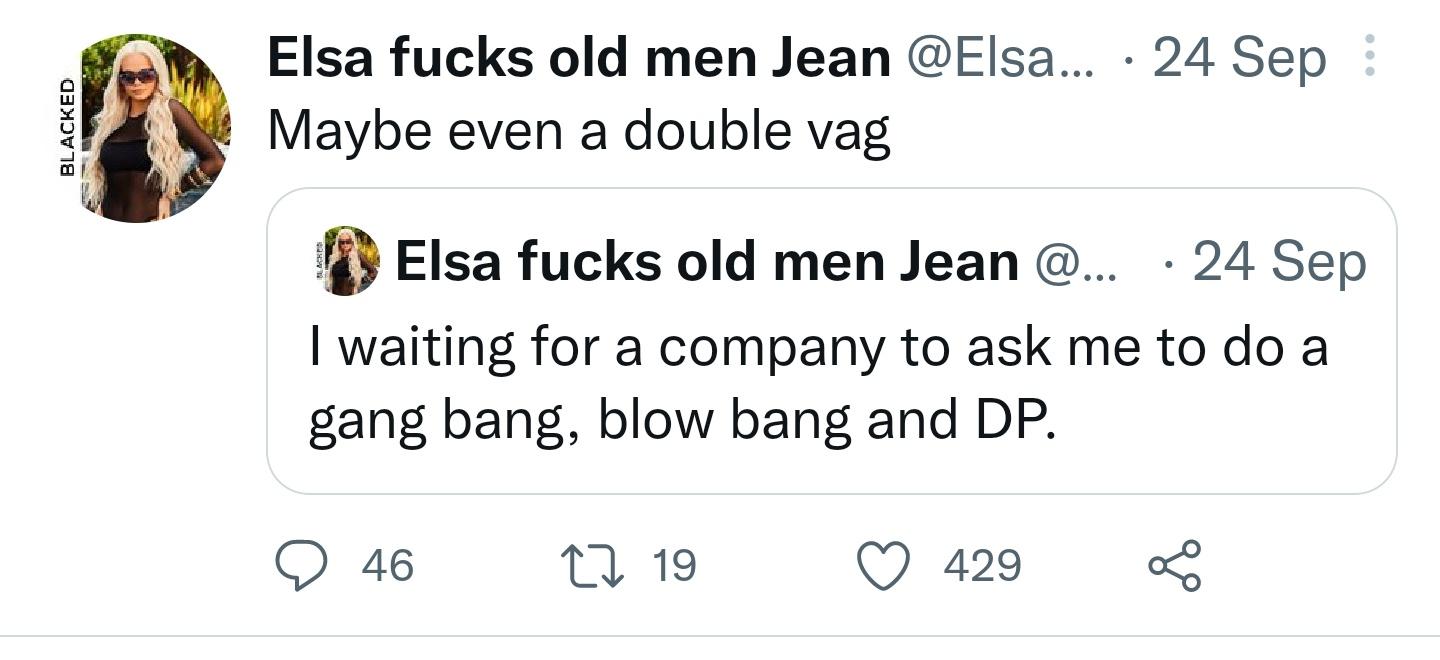
Task: Click the reply speech bubble icon
Action: pyautogui.click(x=301, y=565)
